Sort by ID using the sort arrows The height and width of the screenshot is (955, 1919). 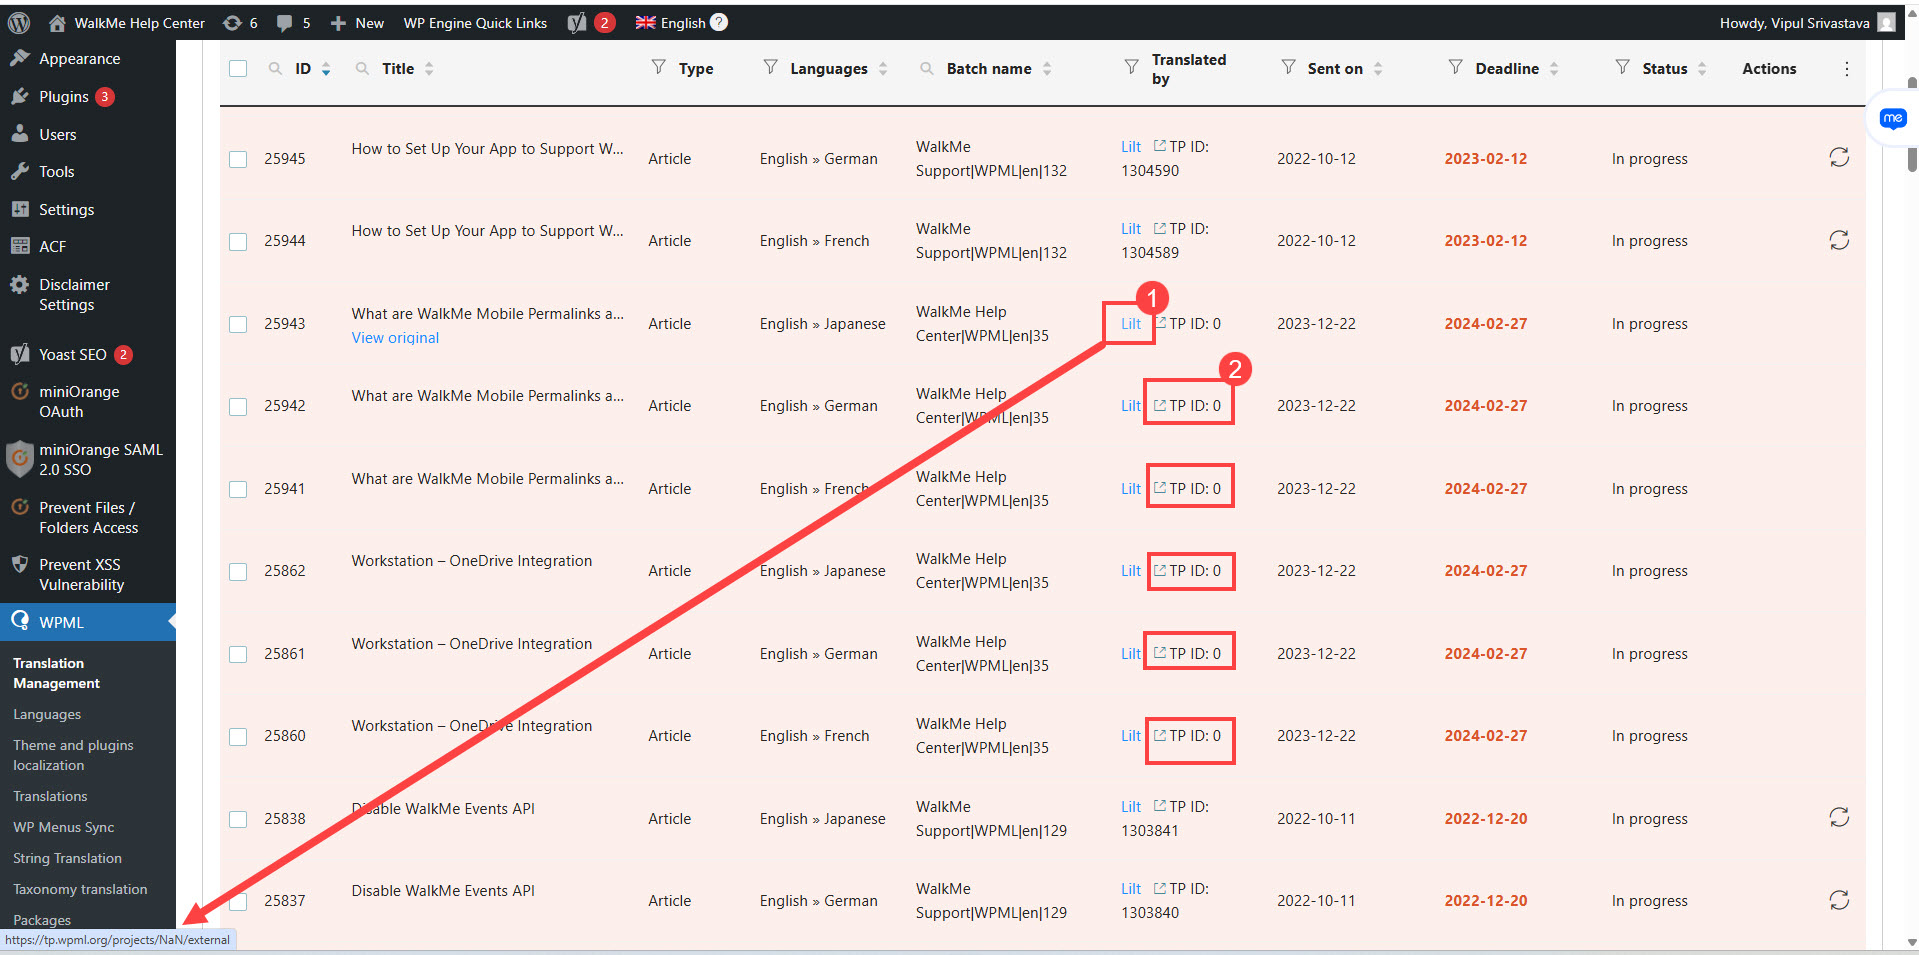(x=326, y=69)
